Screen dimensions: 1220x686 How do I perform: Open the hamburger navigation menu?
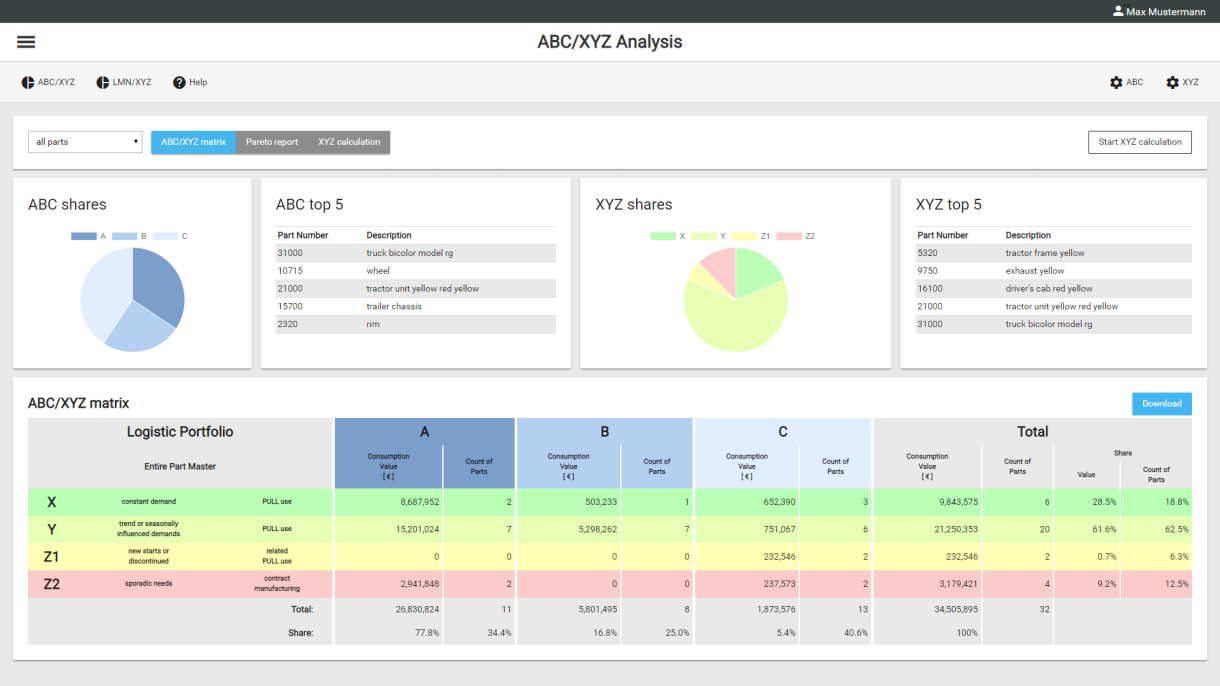point(26,42)
